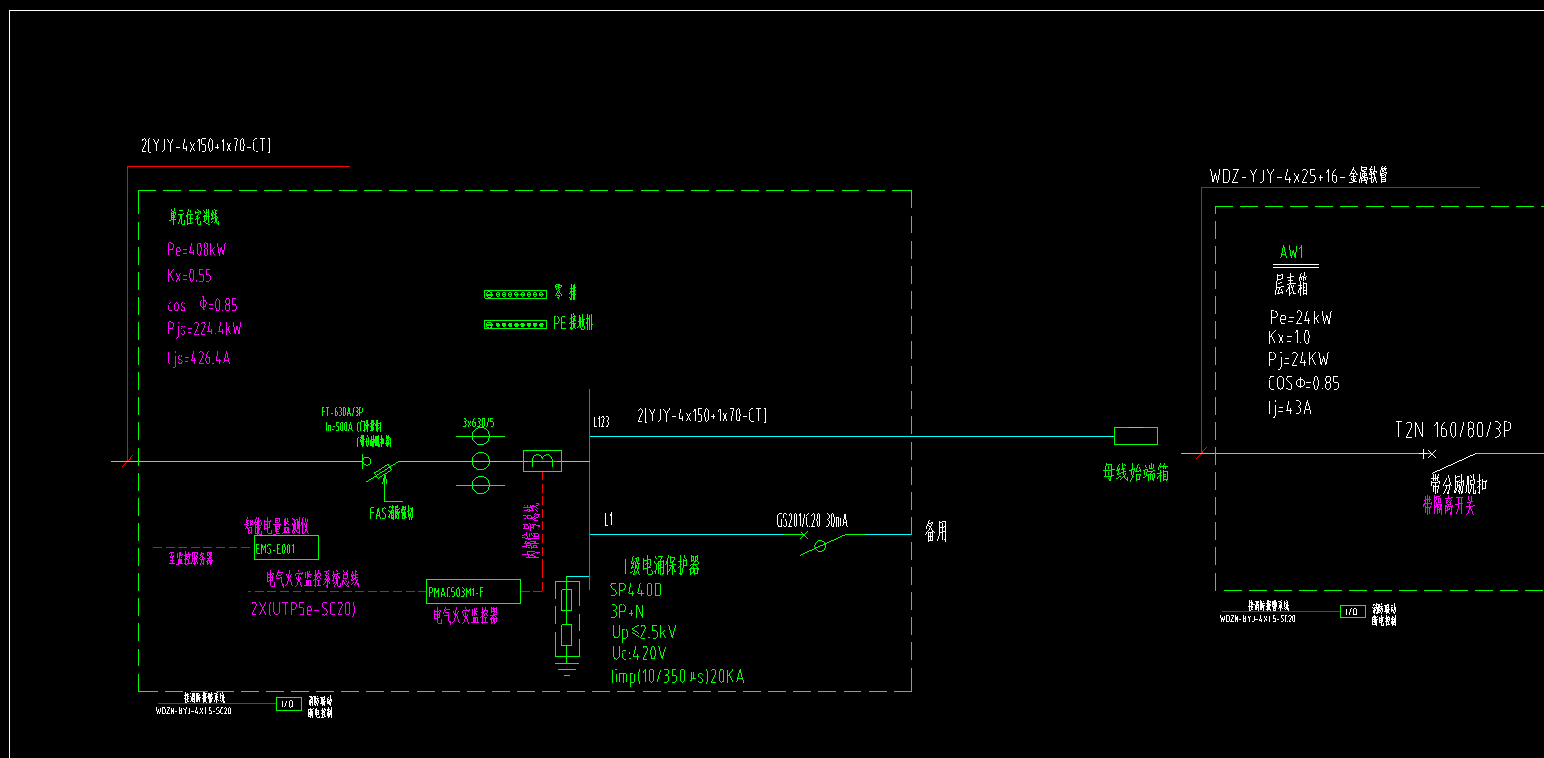Viewport: 1544px width, 758px height.
Task: Select the PE grounding terminal strip symbol
Action: coord(514,324)
